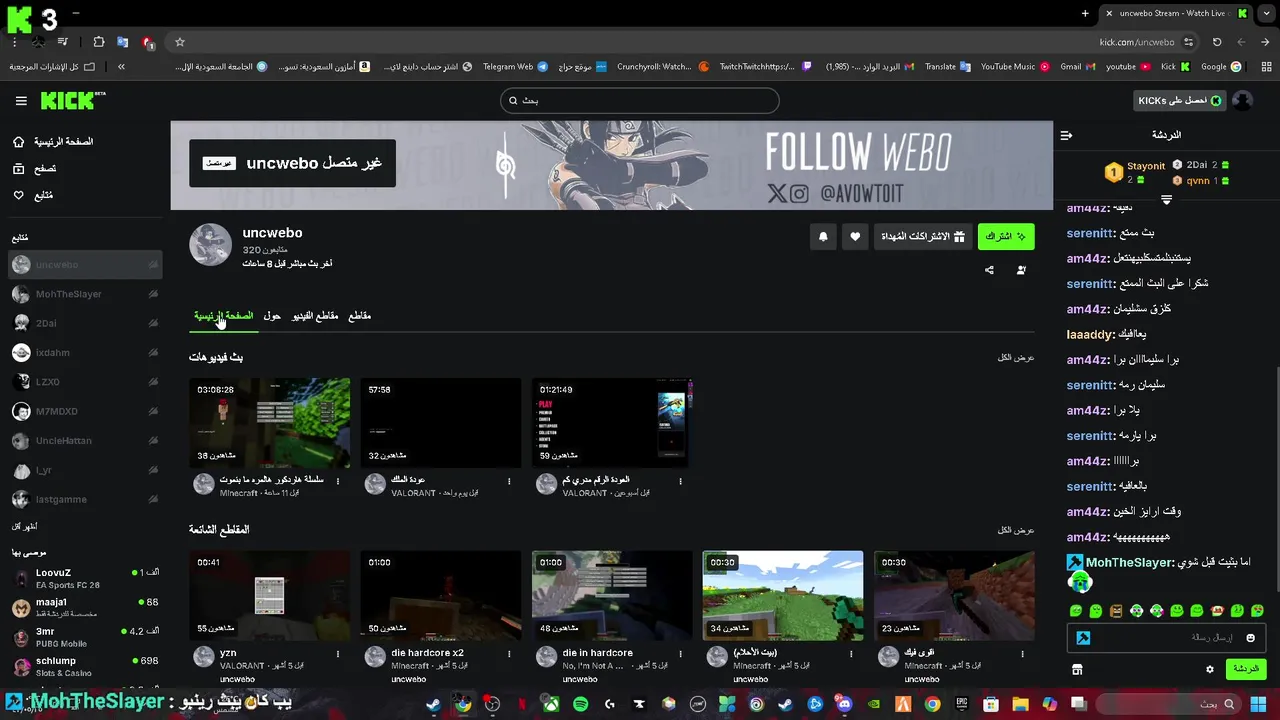Click the Get KICKs button

point(1180,100)
